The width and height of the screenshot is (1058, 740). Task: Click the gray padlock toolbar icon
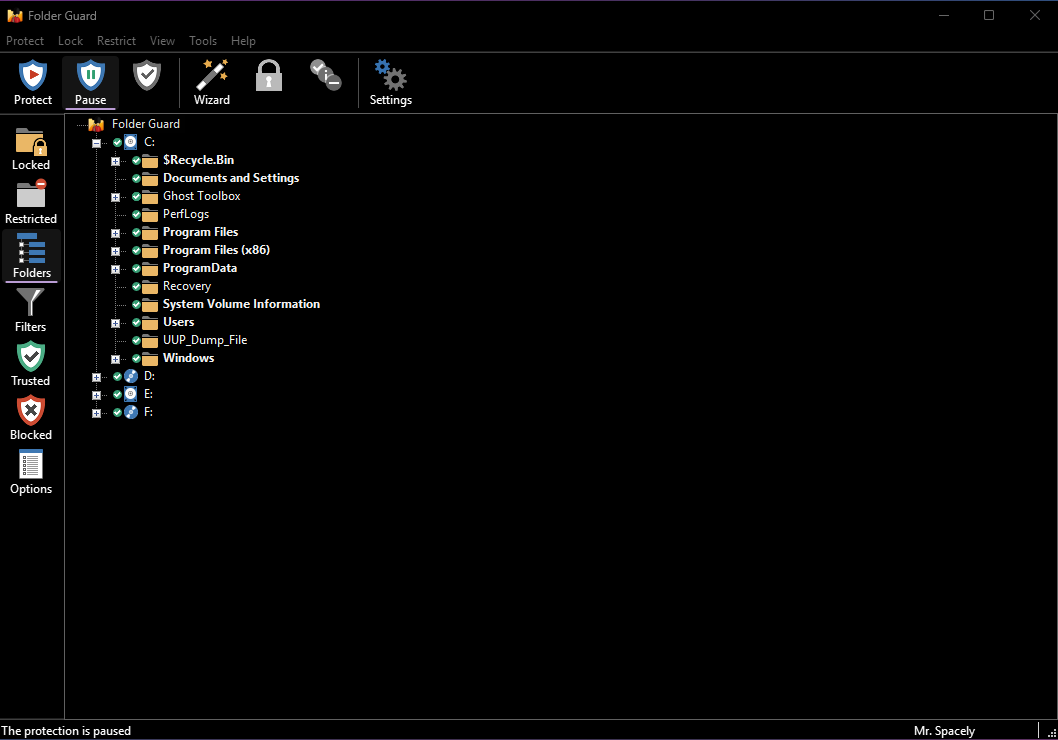[269, 75]
